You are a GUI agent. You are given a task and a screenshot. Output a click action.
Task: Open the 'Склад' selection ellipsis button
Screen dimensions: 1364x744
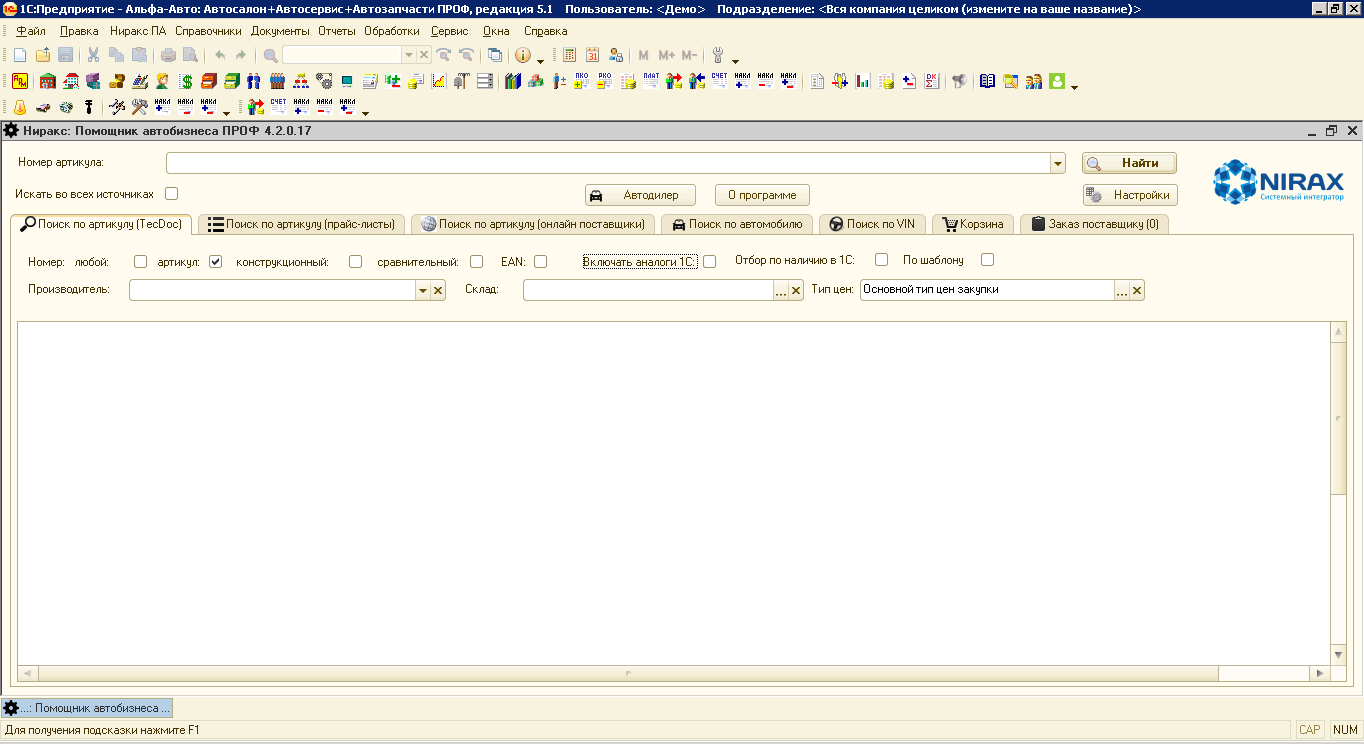point(781,290)
